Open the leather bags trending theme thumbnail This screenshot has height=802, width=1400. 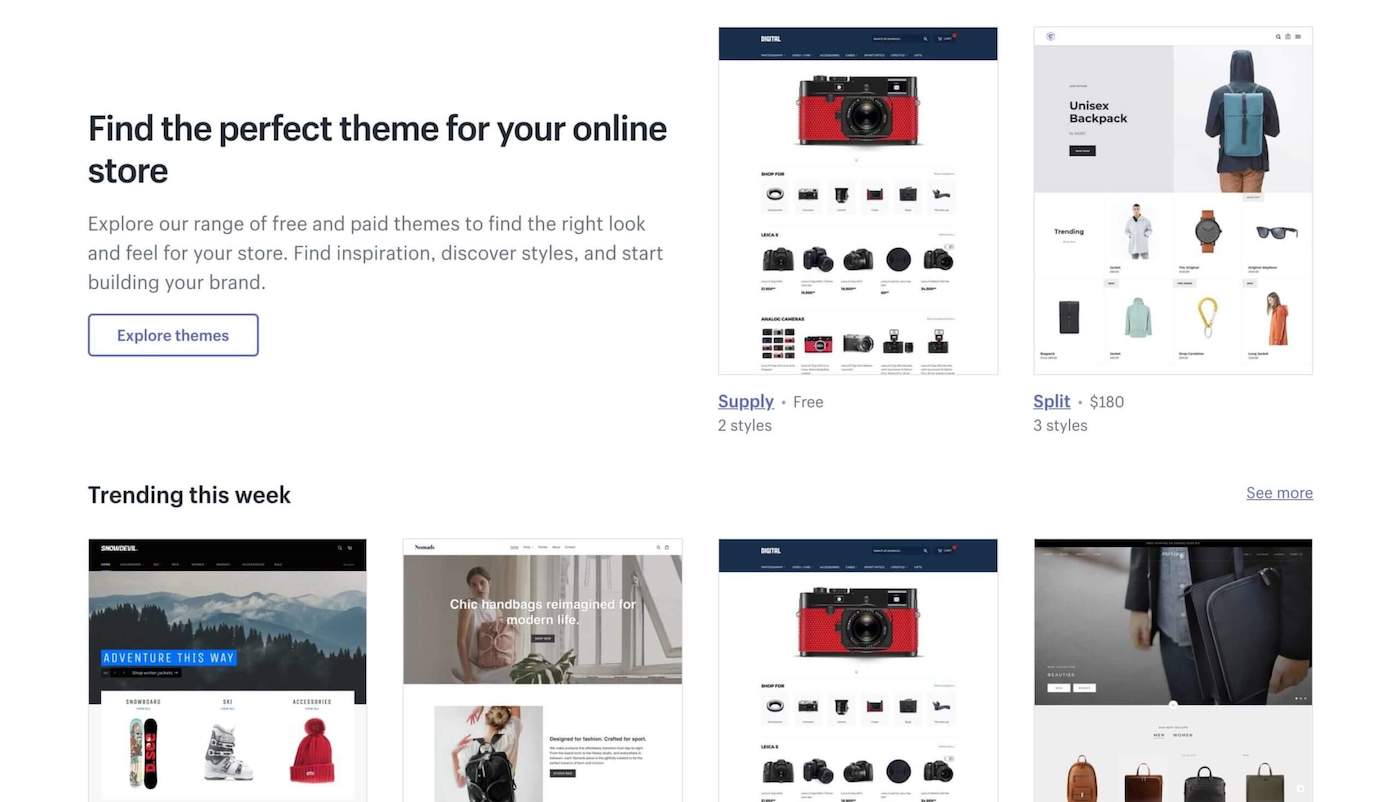tap(1173, 670)
